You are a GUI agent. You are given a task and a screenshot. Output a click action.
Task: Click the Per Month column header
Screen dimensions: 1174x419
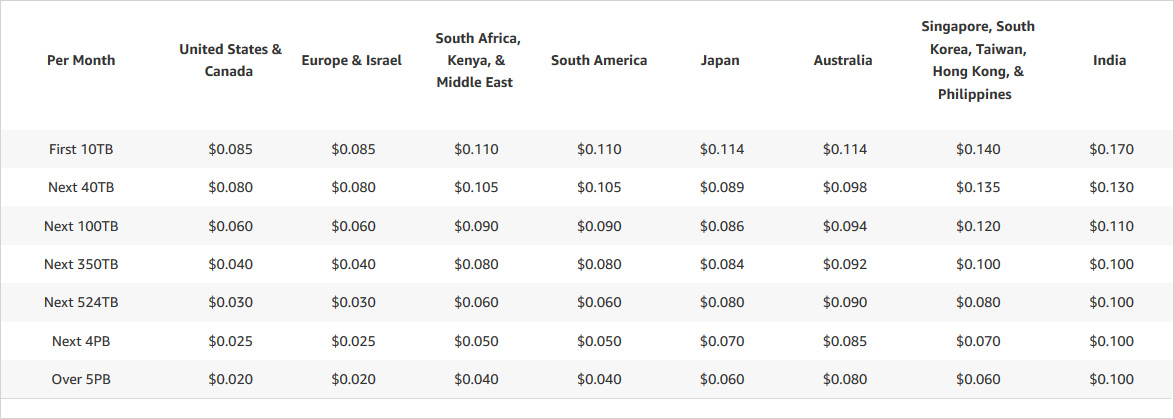81,60
